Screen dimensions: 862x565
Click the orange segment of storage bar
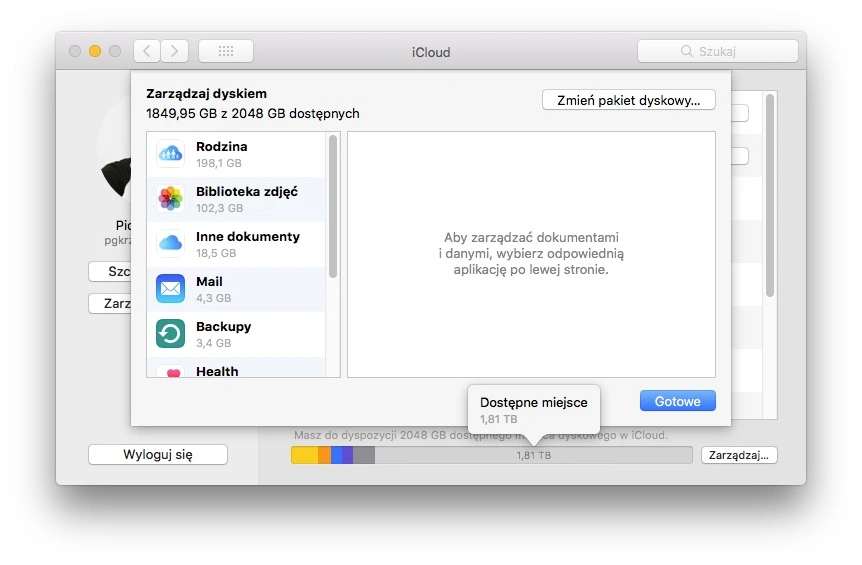[x=324, y=455]
